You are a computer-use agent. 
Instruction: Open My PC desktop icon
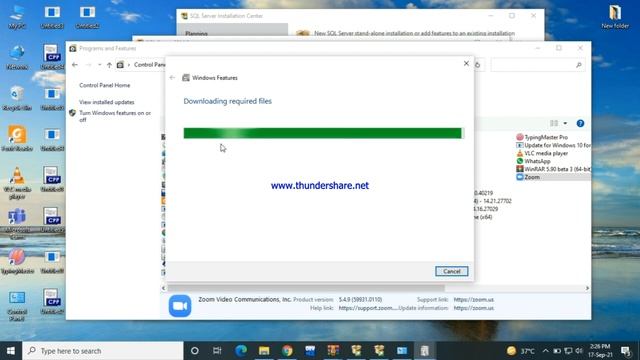[x=17, y=17]
